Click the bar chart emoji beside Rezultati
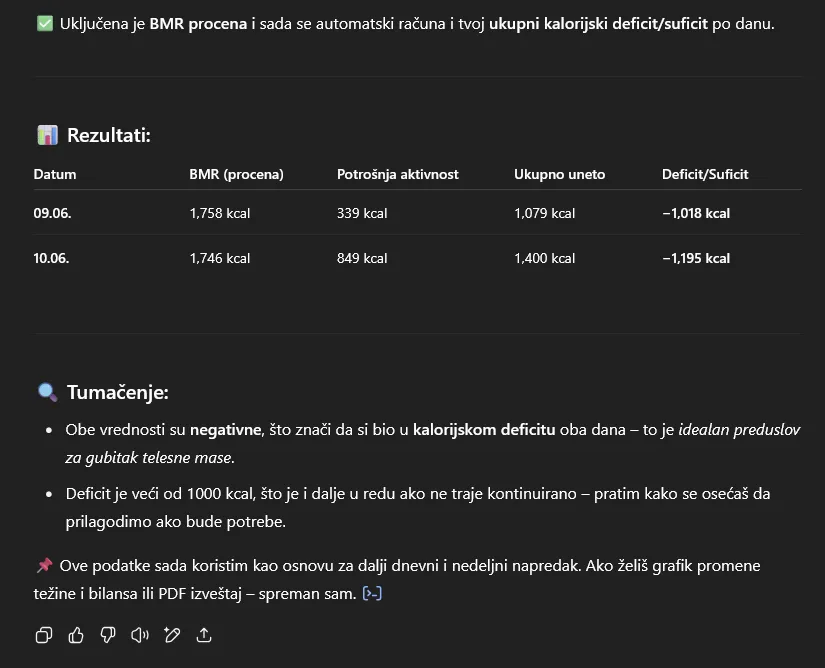 (47, 135)
